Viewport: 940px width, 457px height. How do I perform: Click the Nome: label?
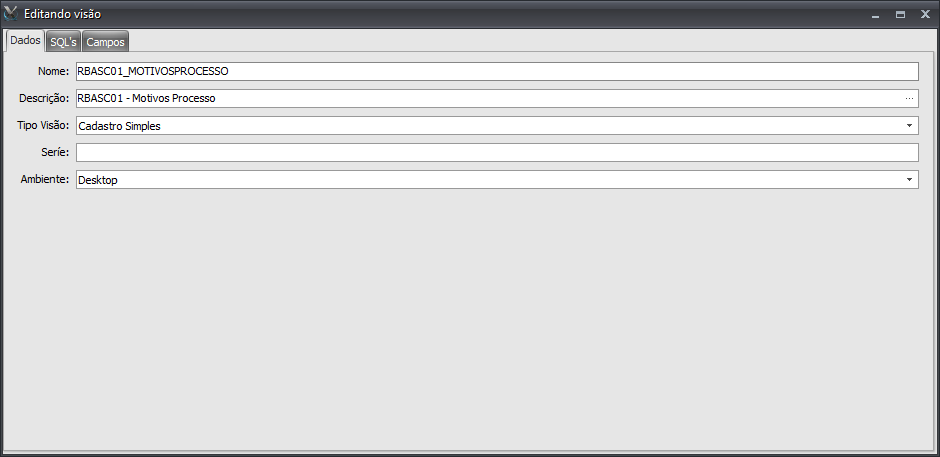53,71
